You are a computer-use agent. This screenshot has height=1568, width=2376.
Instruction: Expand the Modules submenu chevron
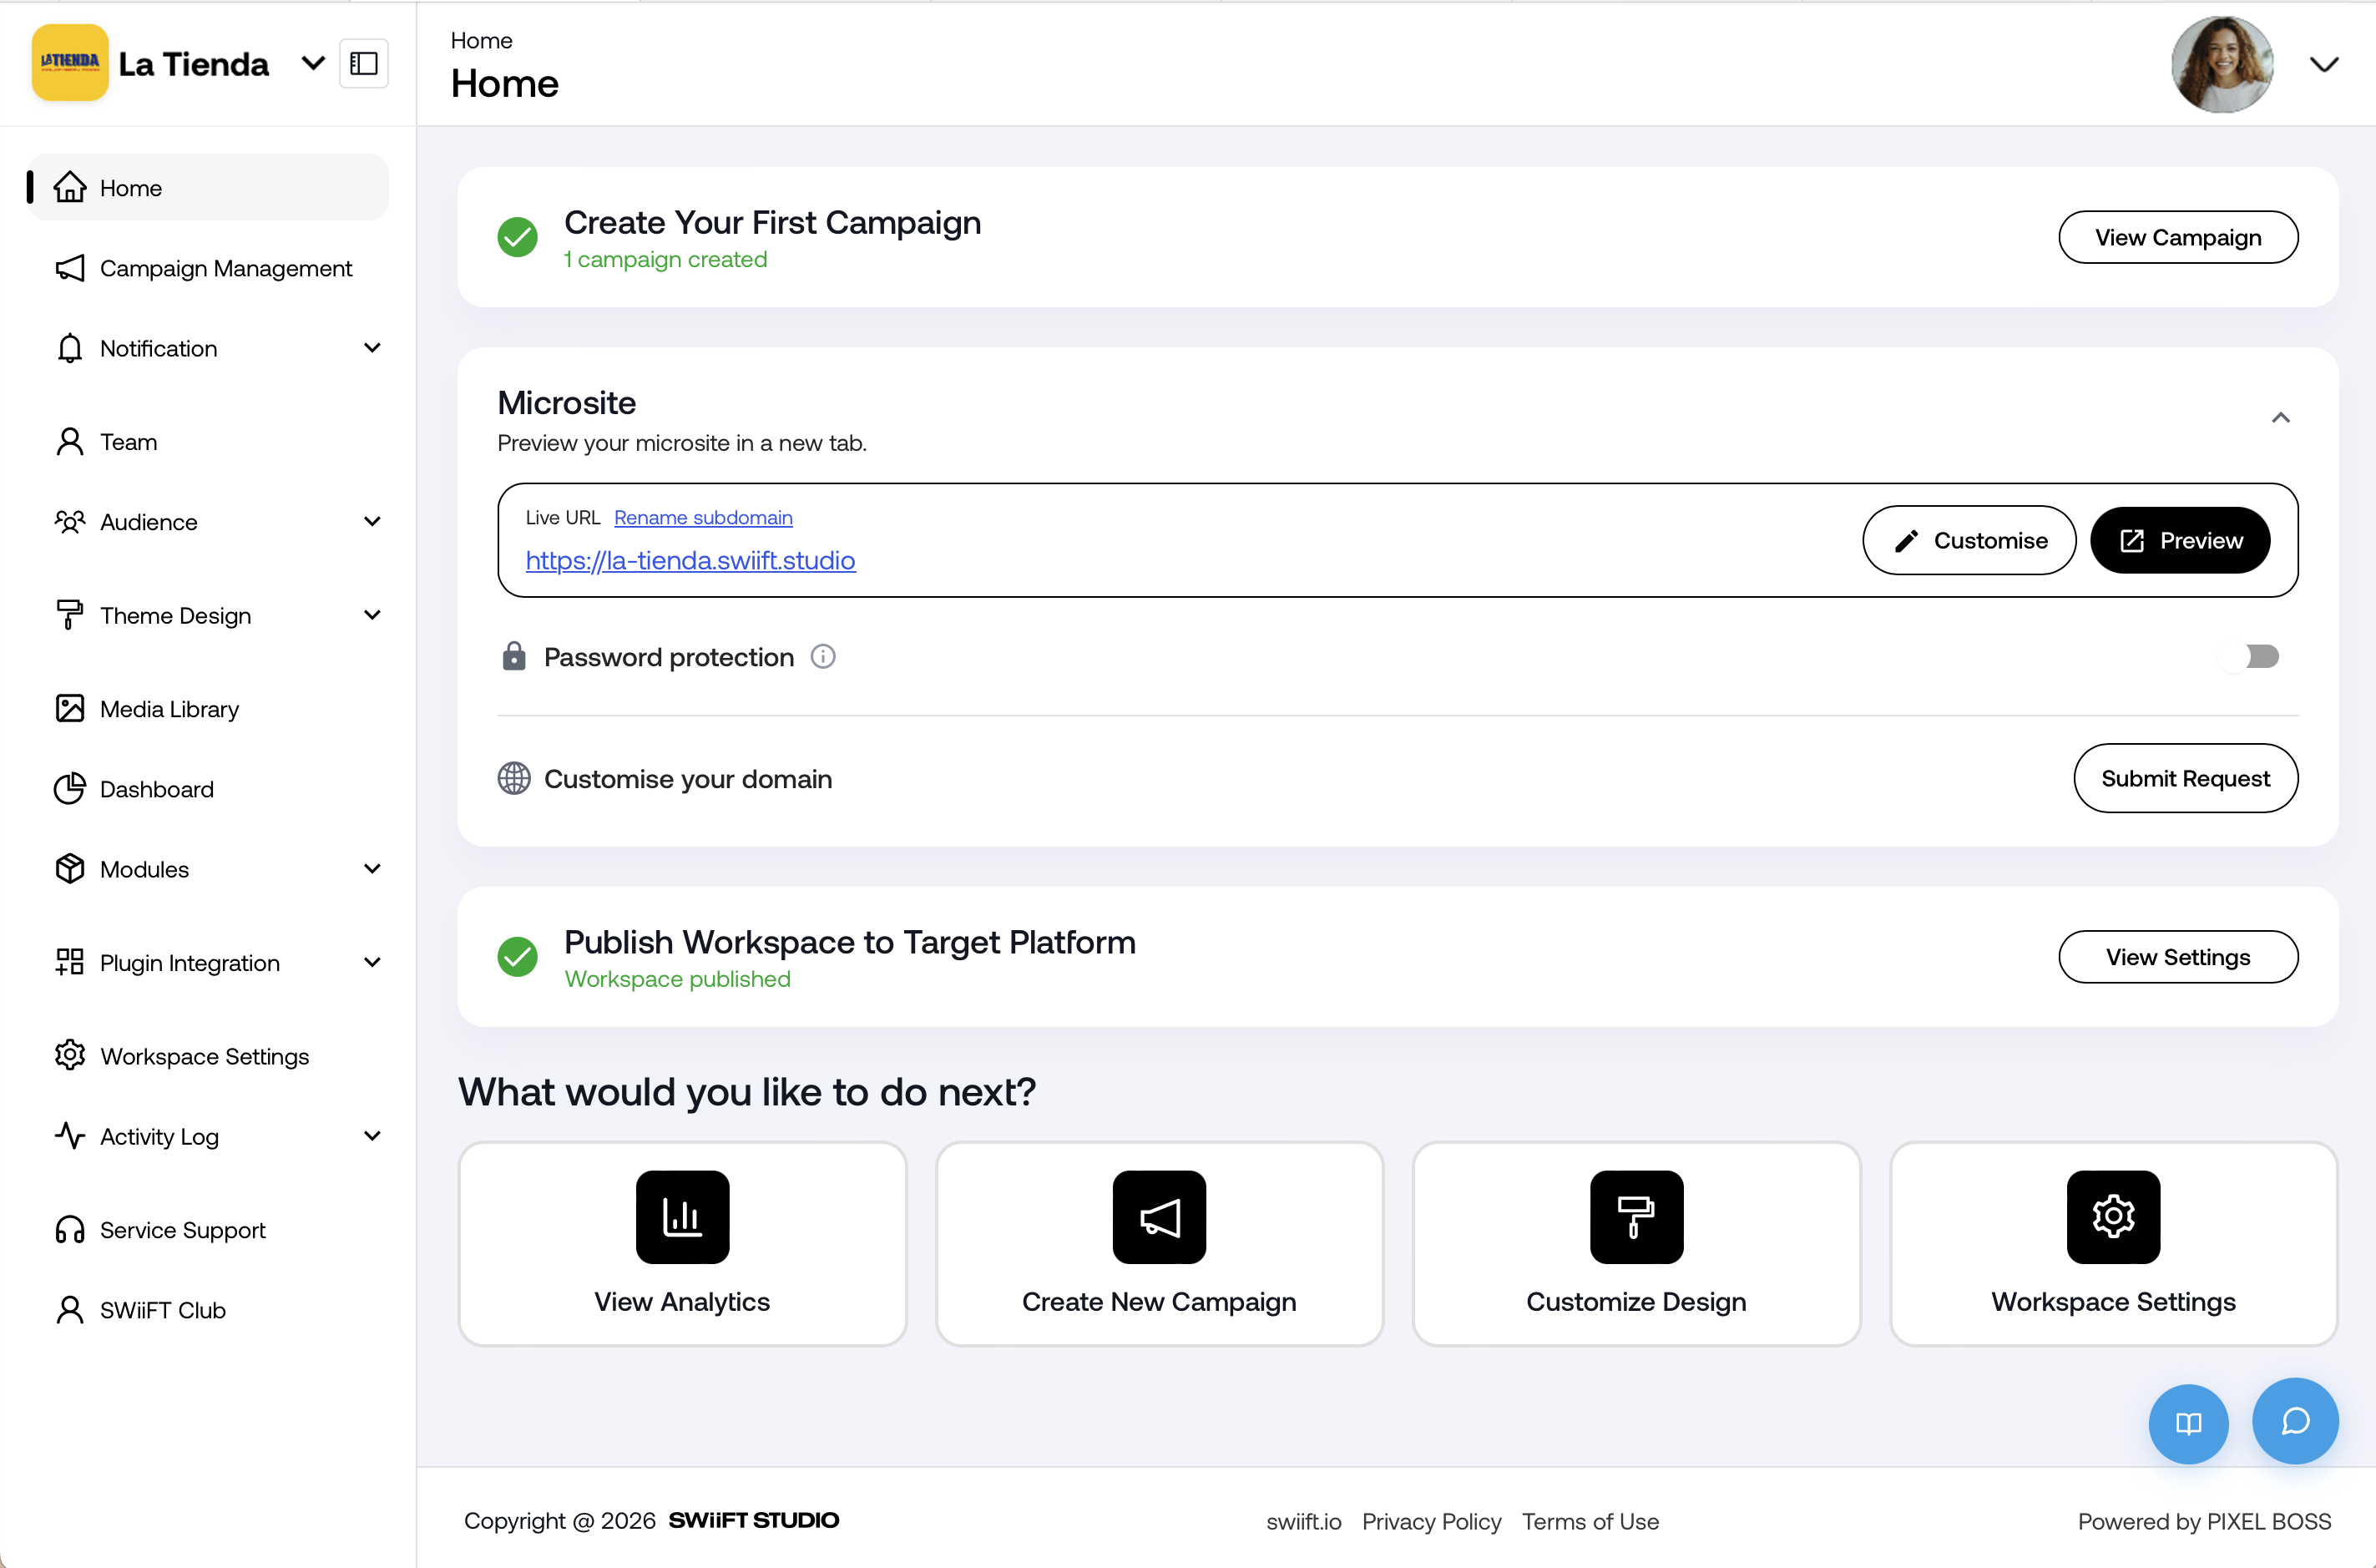(x=372, y=869)
